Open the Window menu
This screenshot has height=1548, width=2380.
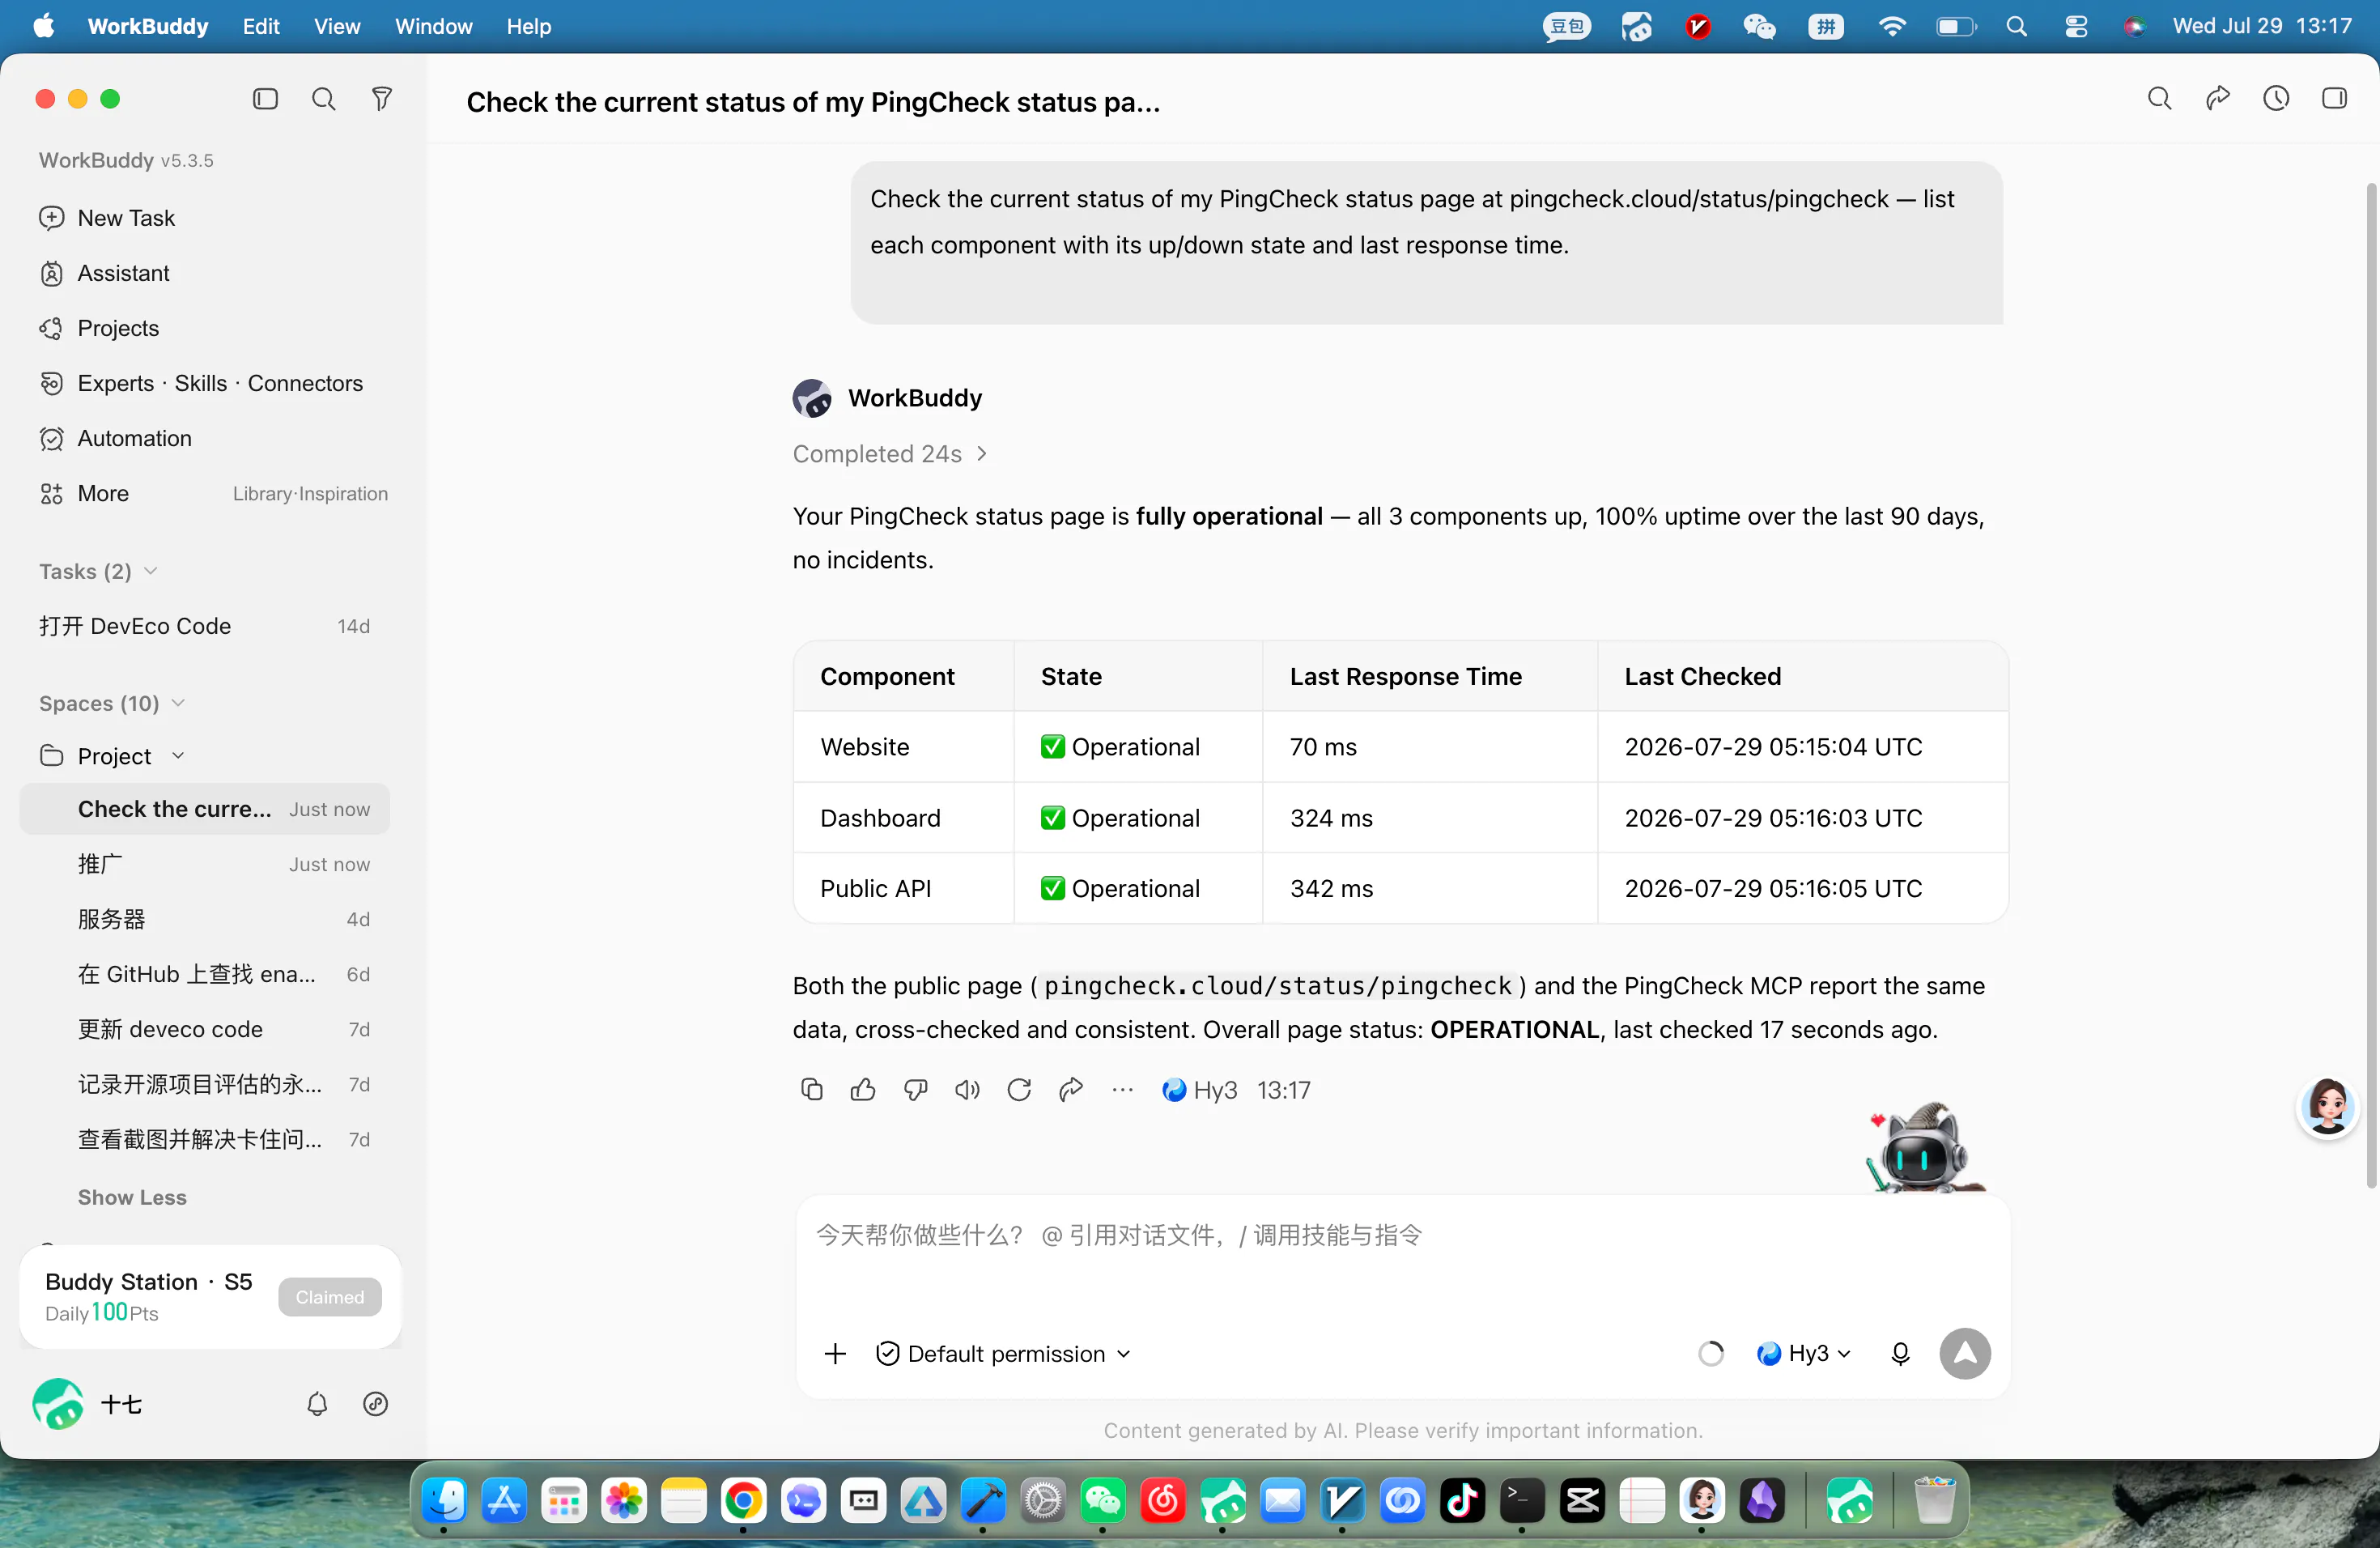coord(433,26)
